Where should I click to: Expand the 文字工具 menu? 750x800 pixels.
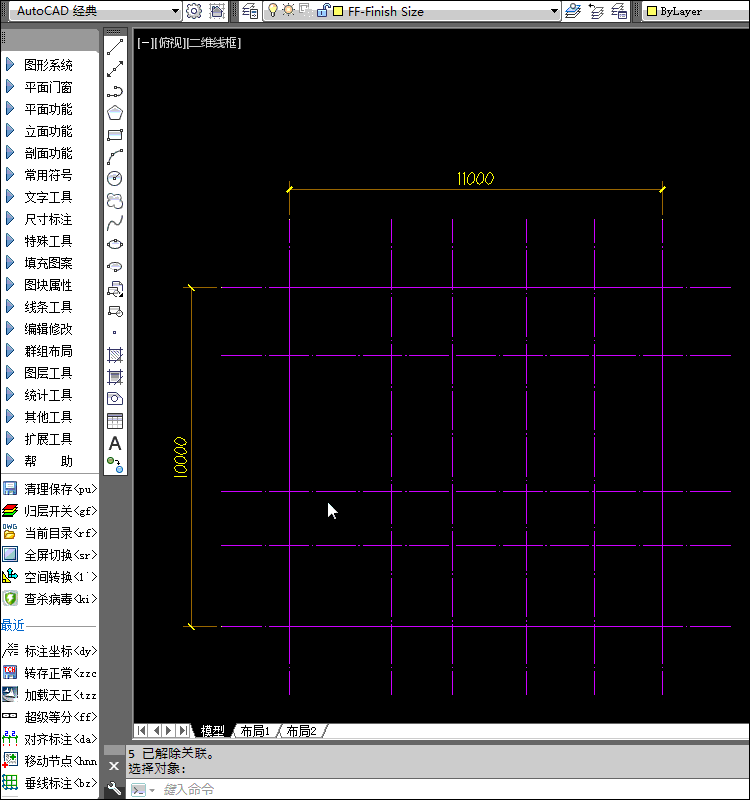point(49,197)
